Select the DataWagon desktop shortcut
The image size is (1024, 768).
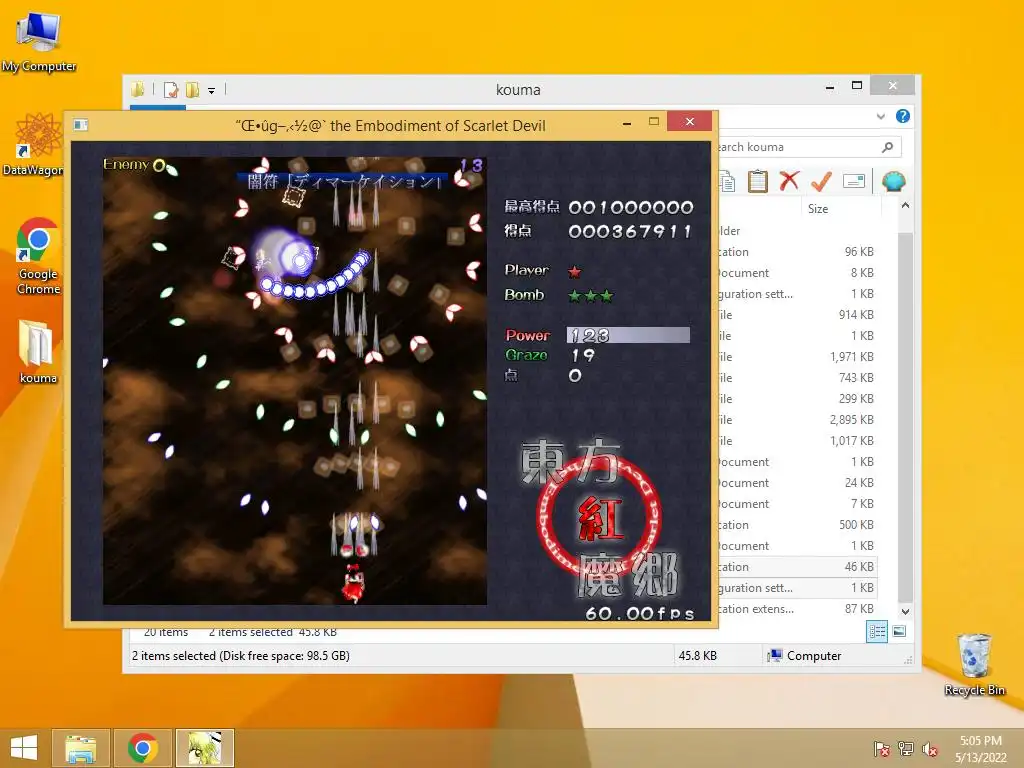coord(36,145)
